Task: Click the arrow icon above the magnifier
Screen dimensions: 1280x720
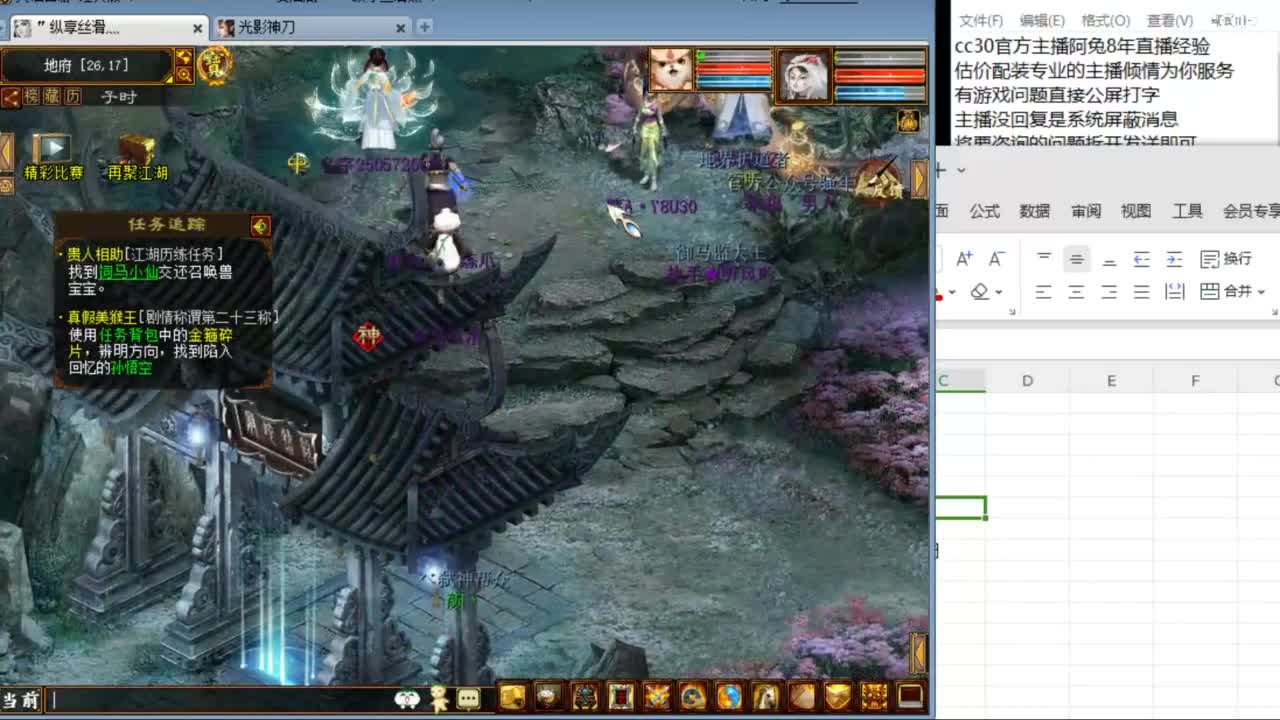Action: click(x=184, y=57)
